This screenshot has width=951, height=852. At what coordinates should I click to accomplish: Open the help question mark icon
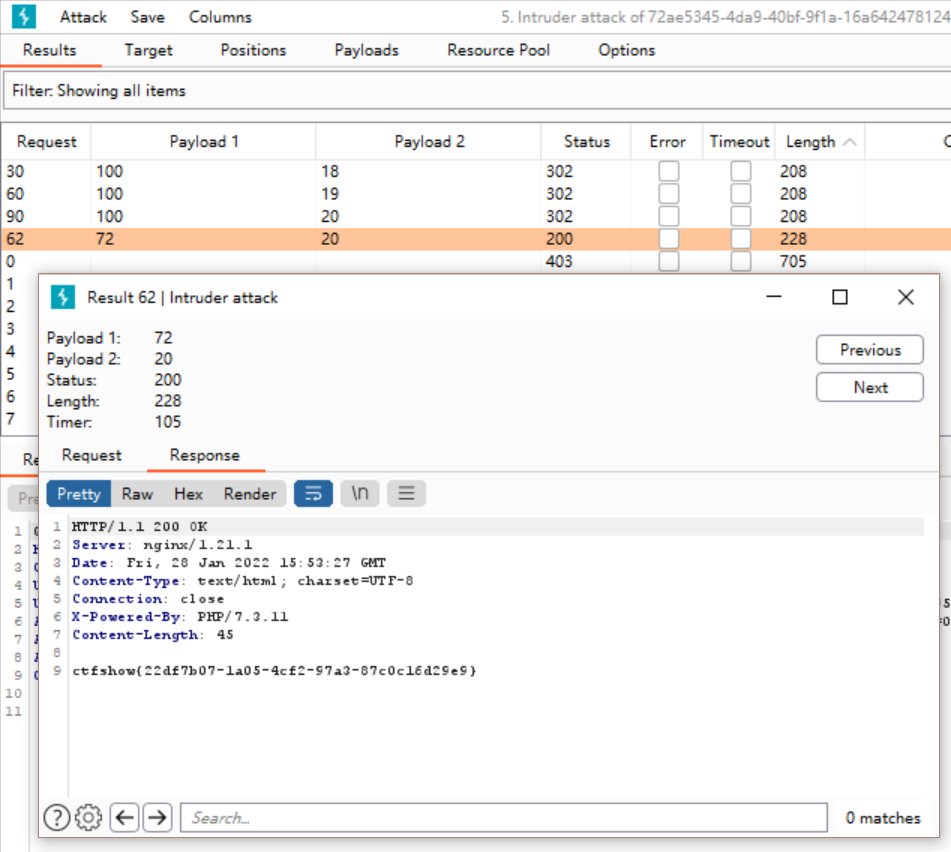click(x=57, y=818)
